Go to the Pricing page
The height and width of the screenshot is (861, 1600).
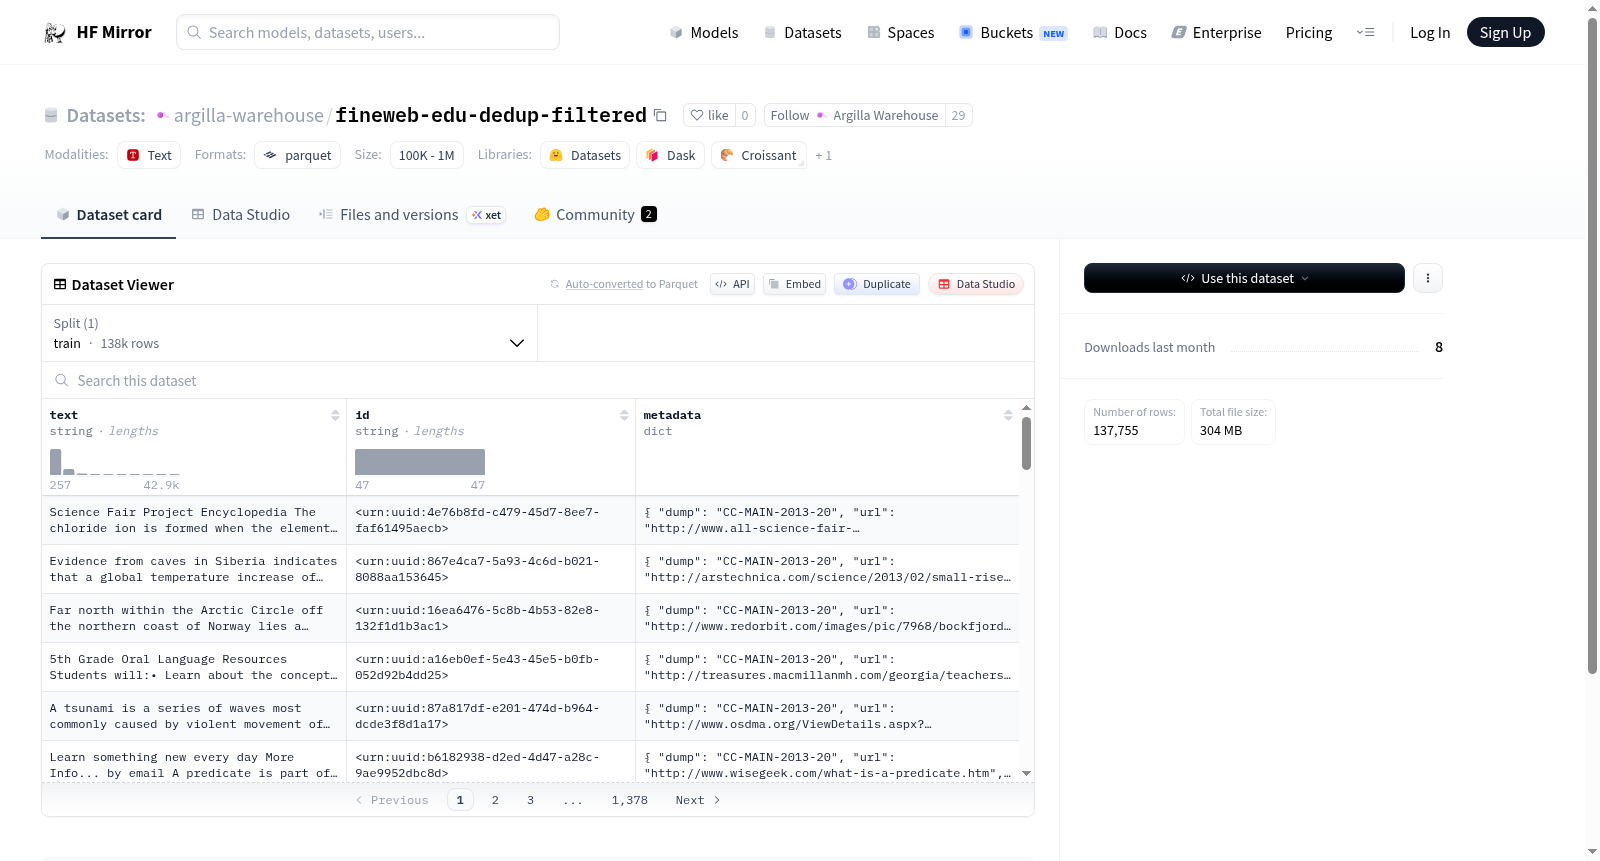pyautogui.click(x=1309, y=32)
